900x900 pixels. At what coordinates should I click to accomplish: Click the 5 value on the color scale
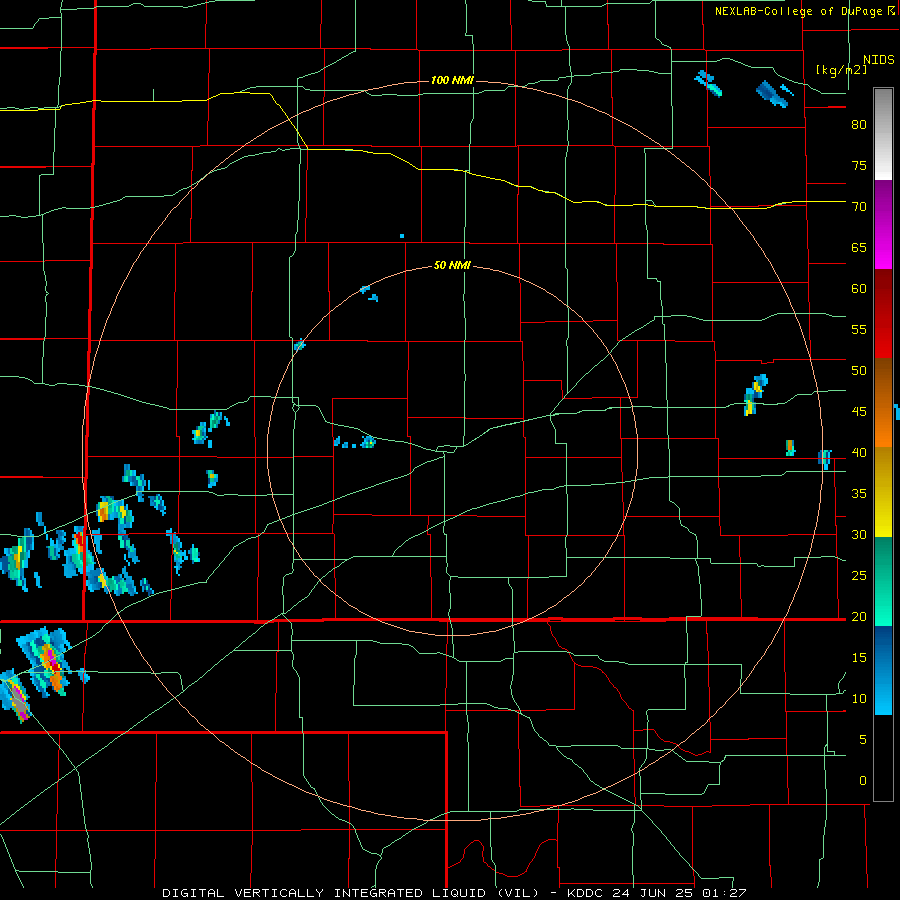pos(863,739)
